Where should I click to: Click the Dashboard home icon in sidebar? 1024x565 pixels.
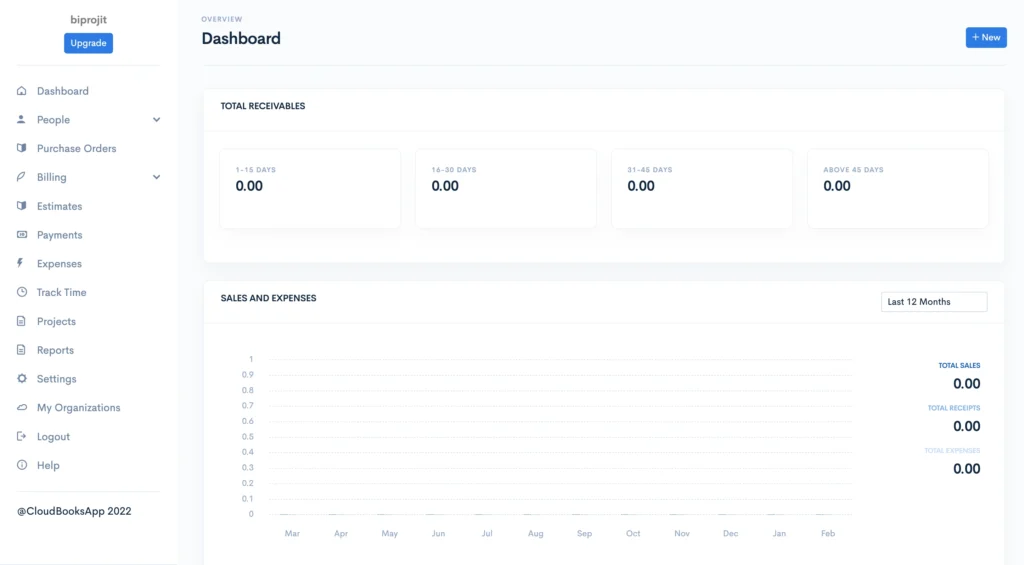pos(22,91)
